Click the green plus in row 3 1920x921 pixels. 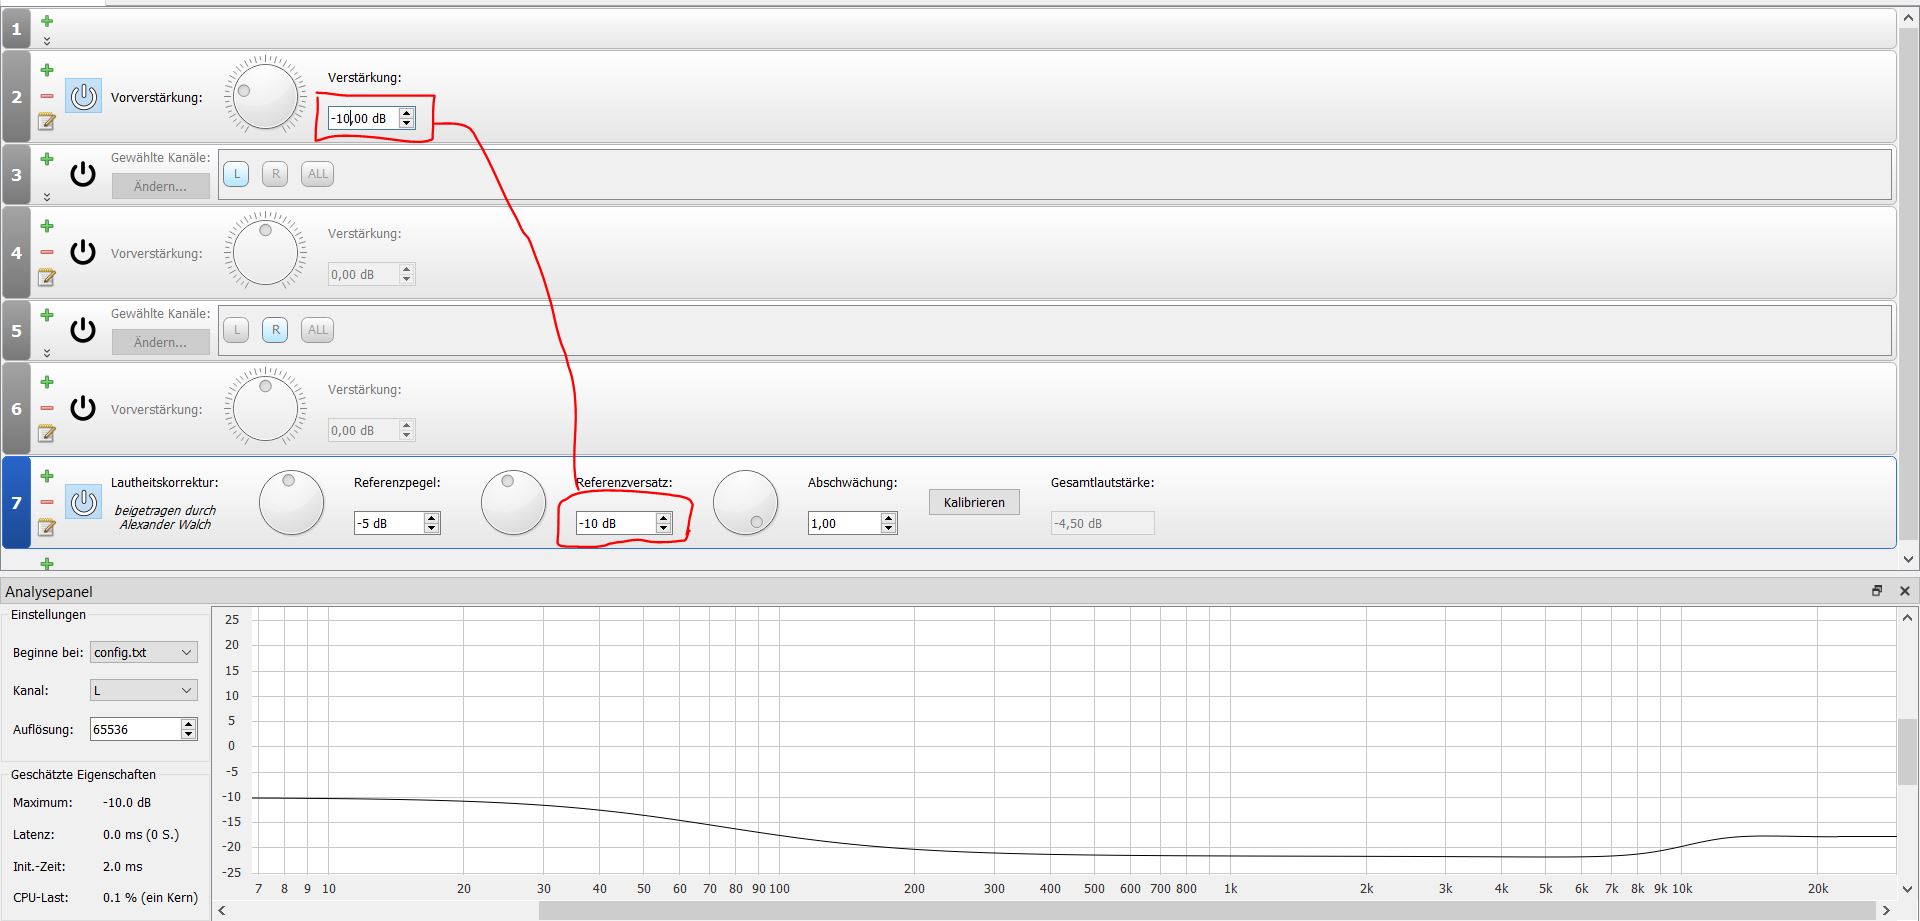tap(47, 159)
